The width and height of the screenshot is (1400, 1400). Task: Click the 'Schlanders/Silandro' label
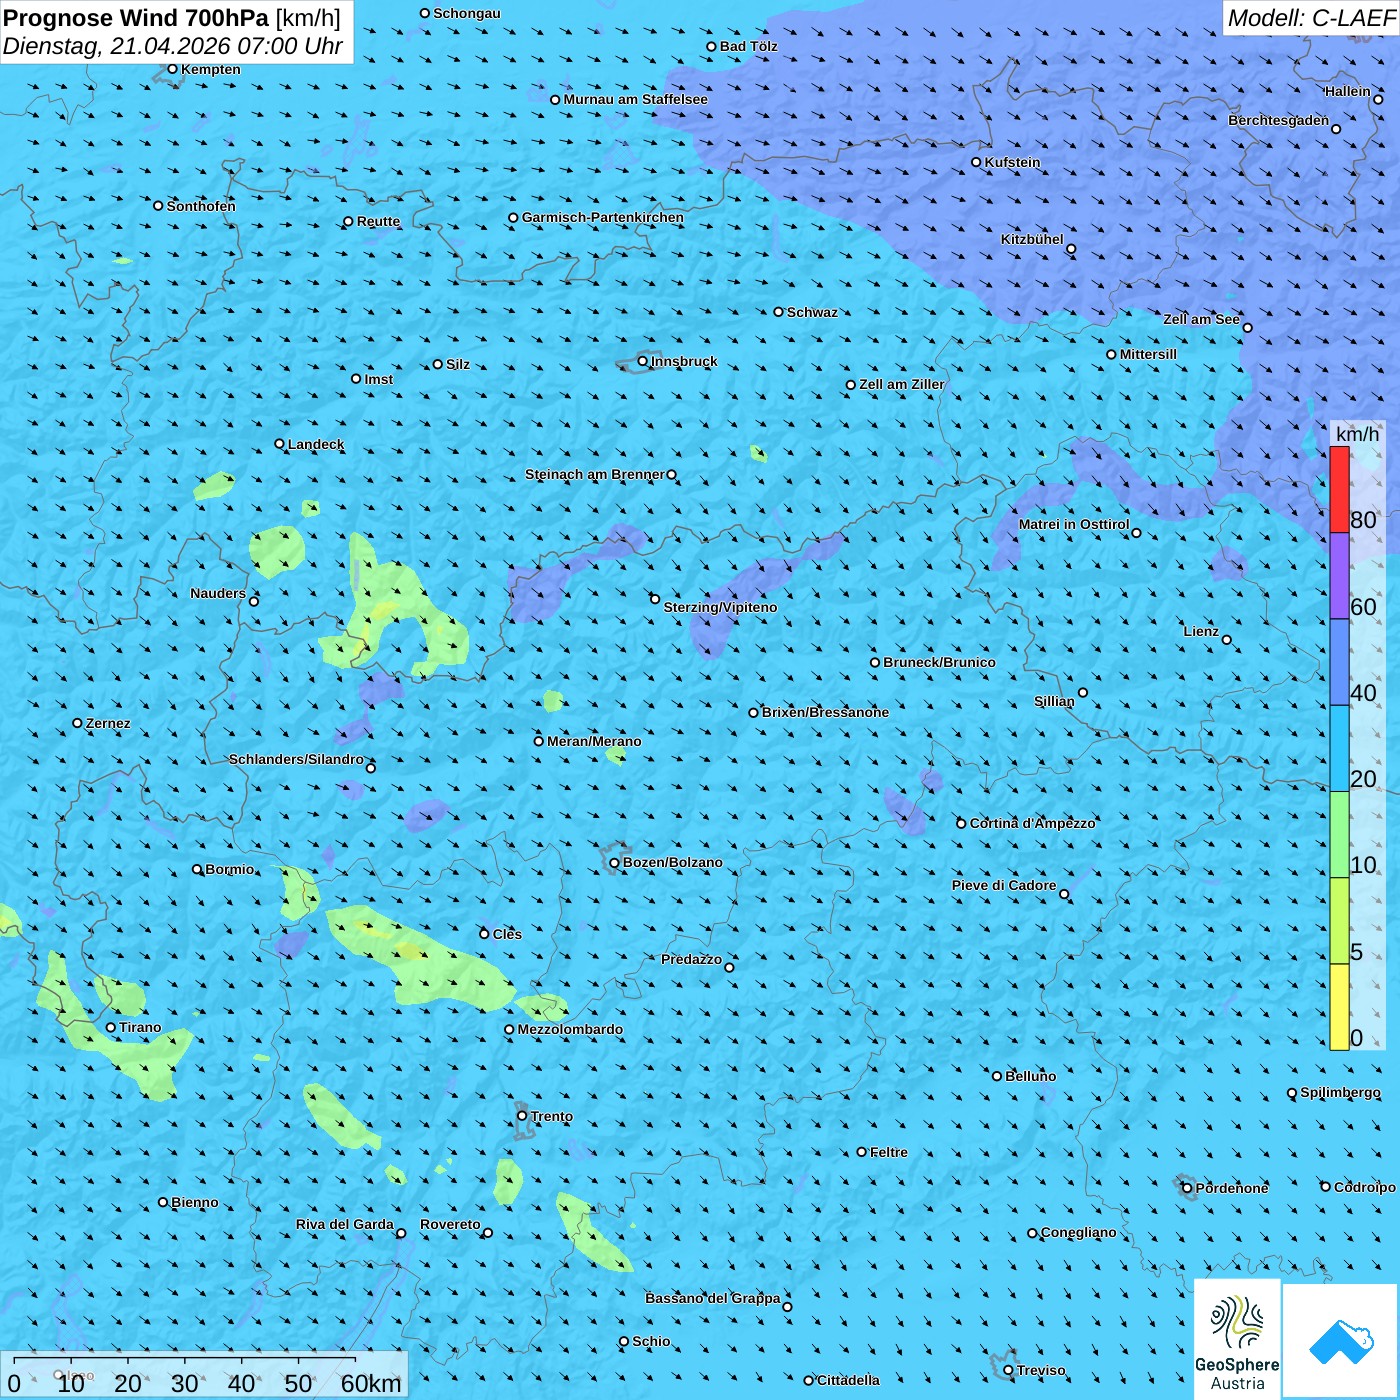pyautogui.click(x=296, y=759)
